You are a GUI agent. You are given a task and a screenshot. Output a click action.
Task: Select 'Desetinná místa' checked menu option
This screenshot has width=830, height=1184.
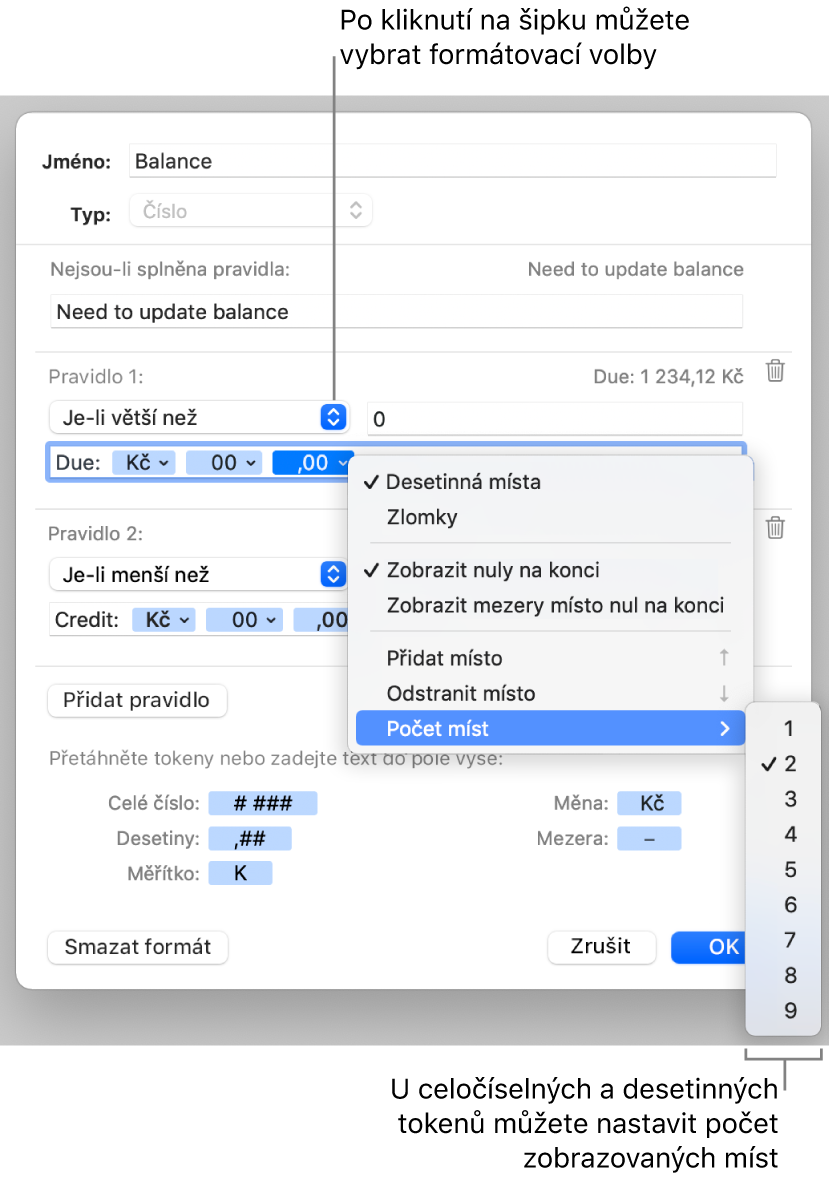coord(463,482)
